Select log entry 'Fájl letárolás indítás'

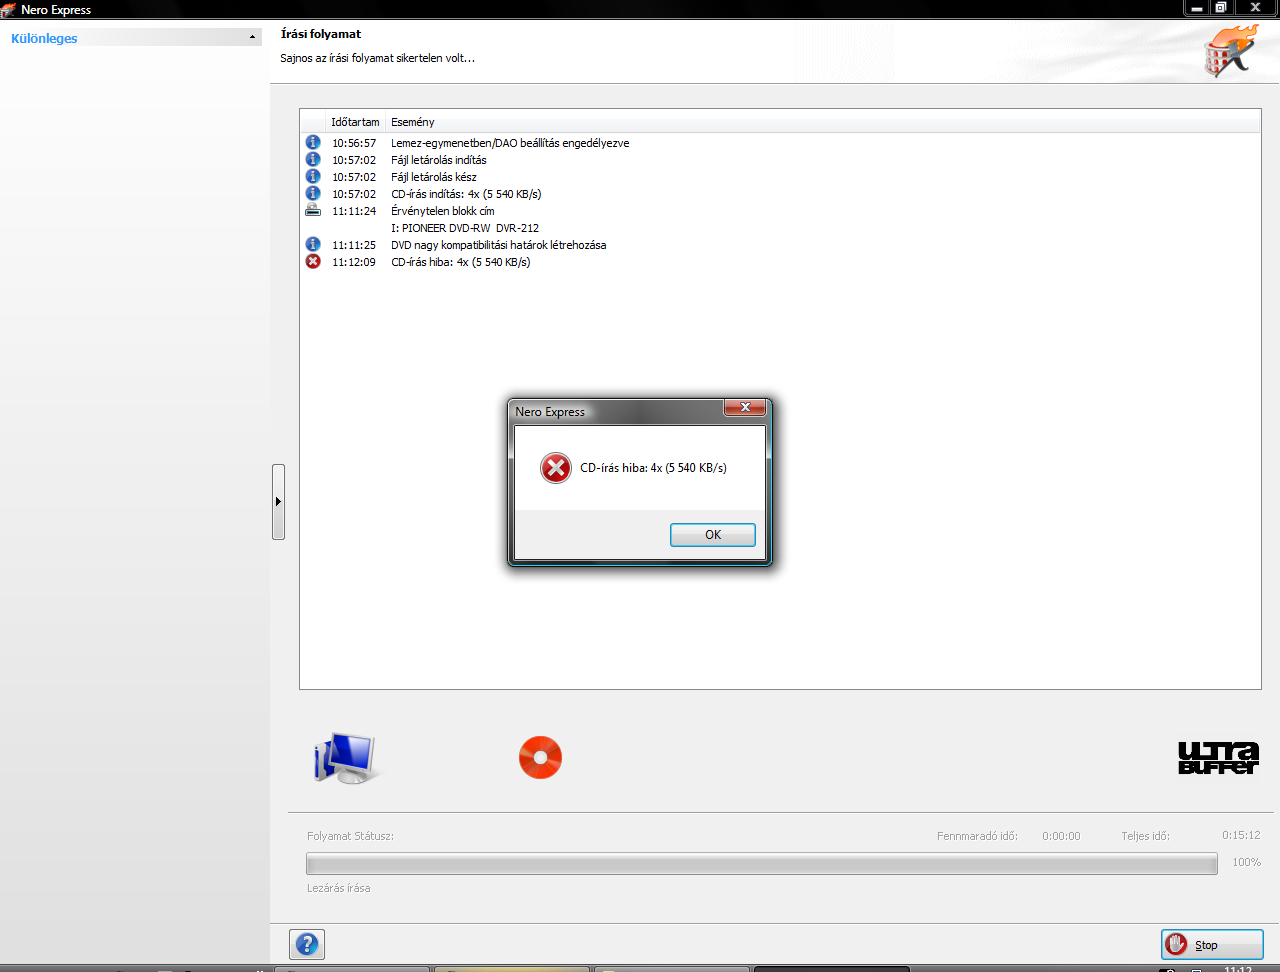tap(439, 160)
